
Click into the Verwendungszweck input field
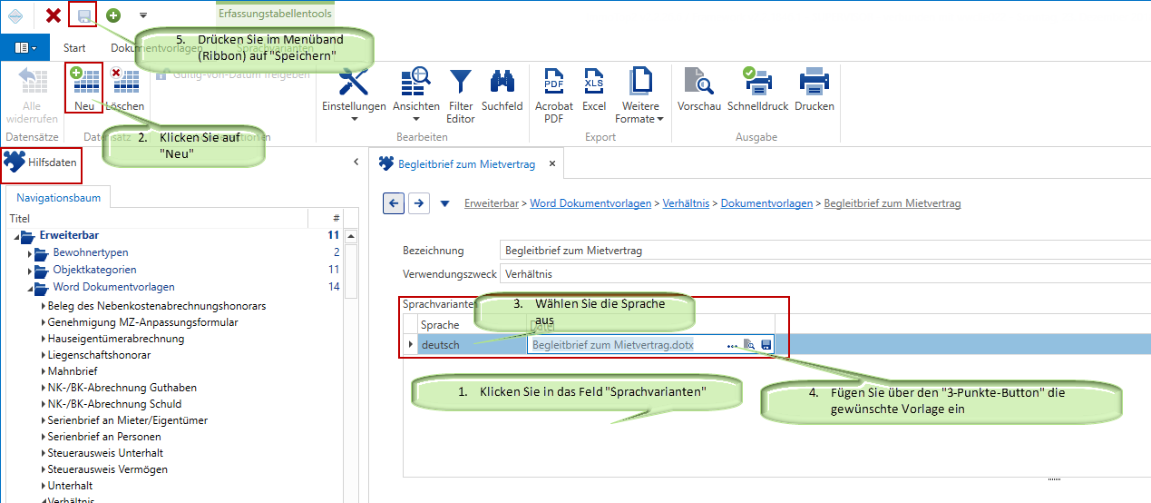[824, 273]
